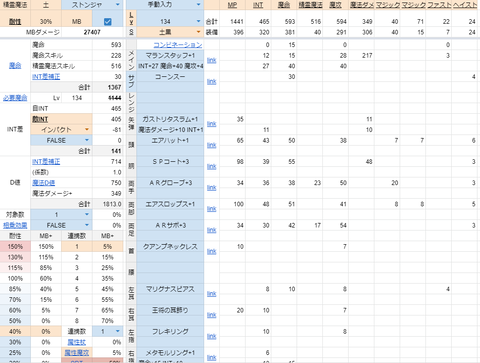Viewport: 480px width, 363px height.
Task: Click the 魔命 link left of skill rows
Action: (x=15, y=66)
